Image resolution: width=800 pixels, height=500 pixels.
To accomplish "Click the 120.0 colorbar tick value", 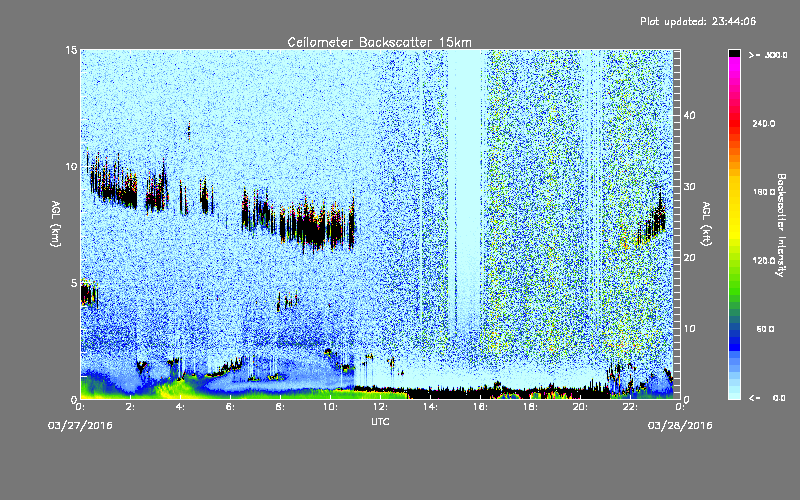I will (x=764, y=261).
